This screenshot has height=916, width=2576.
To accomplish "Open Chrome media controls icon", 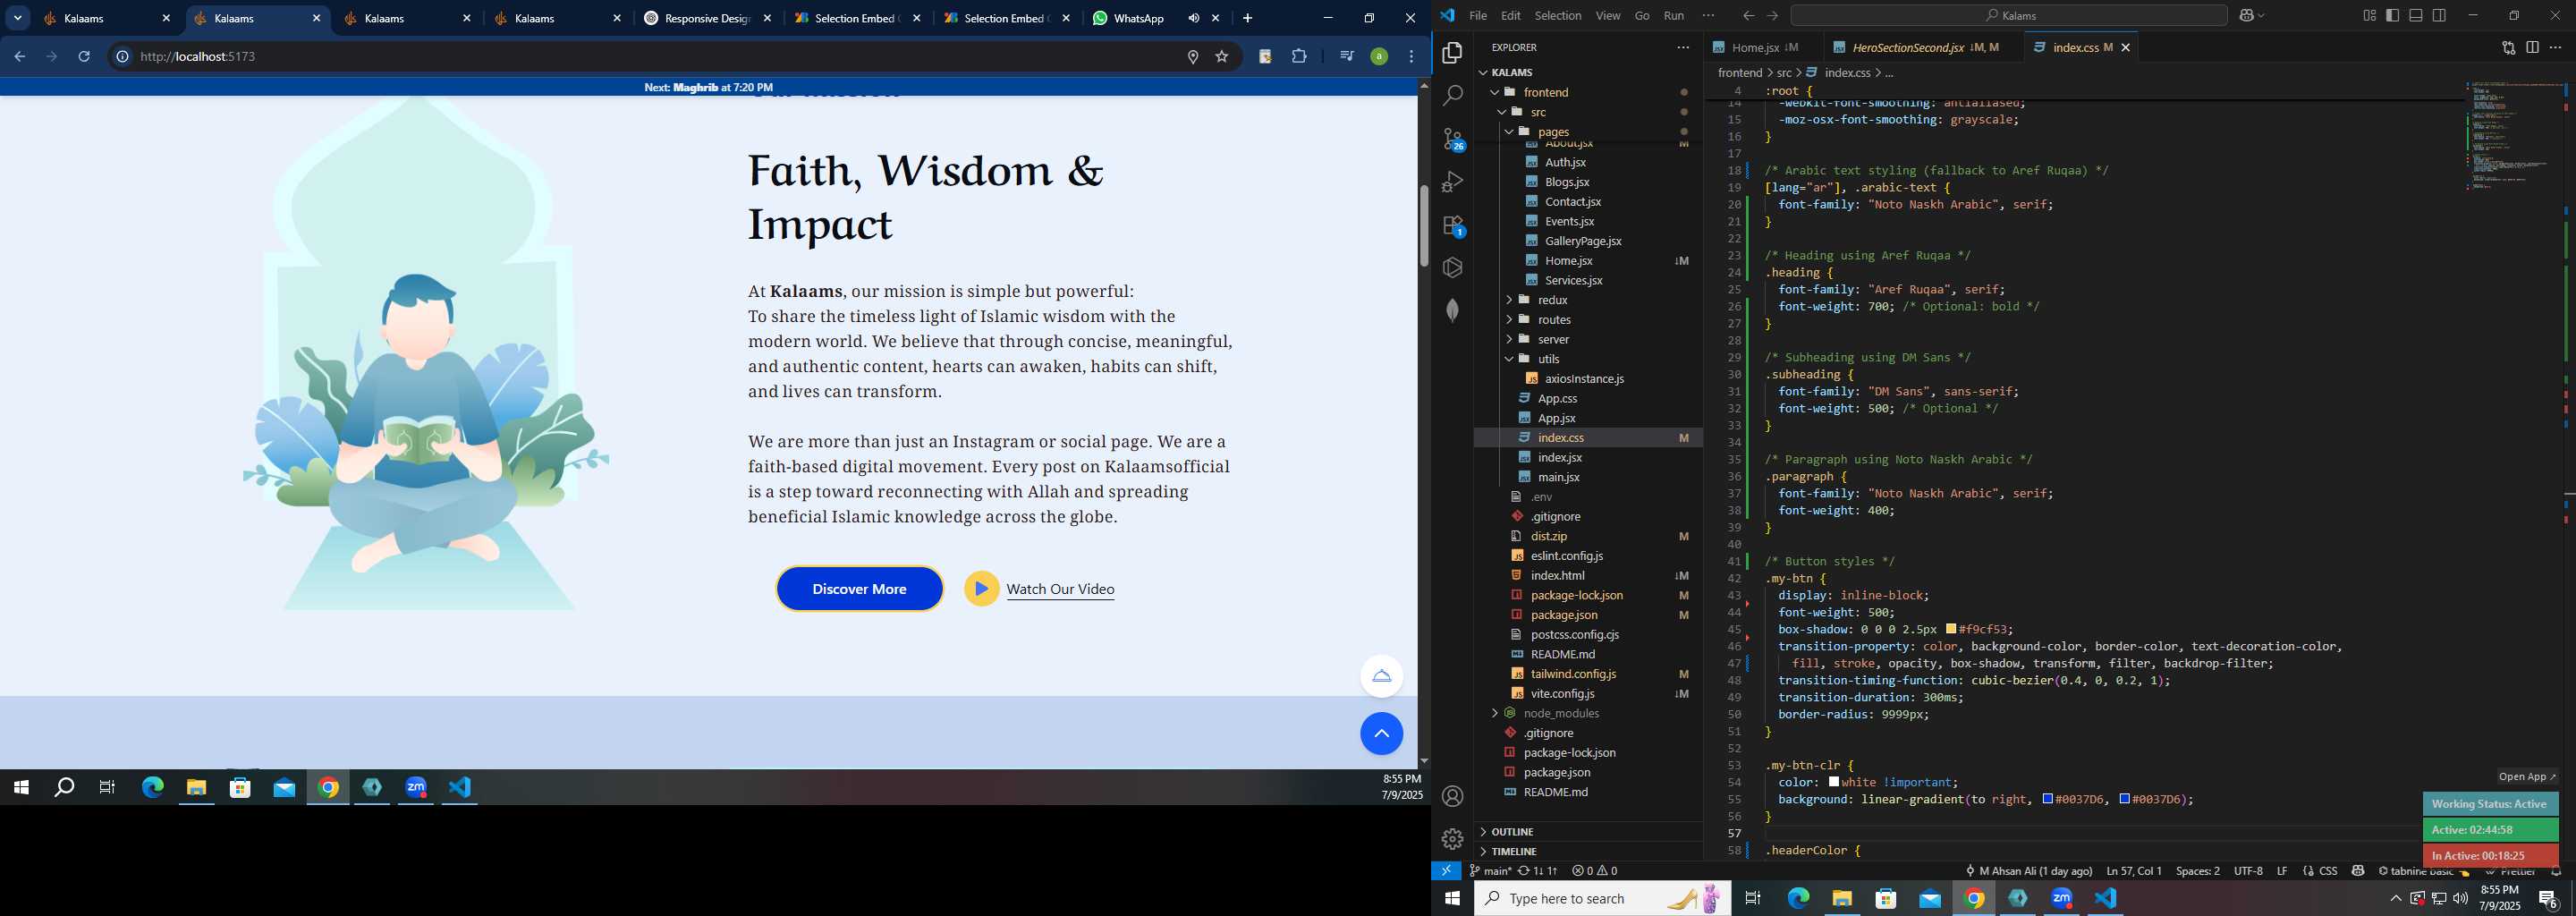I will 1346,57.
